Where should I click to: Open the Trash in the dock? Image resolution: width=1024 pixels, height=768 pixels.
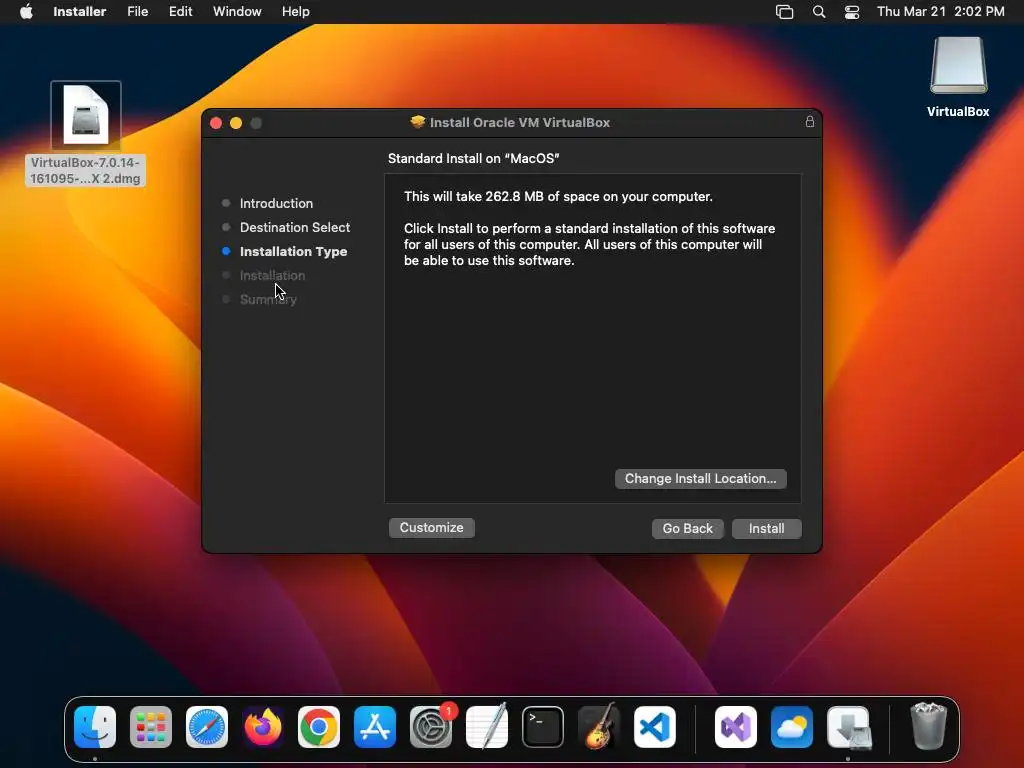pos(928,726)
